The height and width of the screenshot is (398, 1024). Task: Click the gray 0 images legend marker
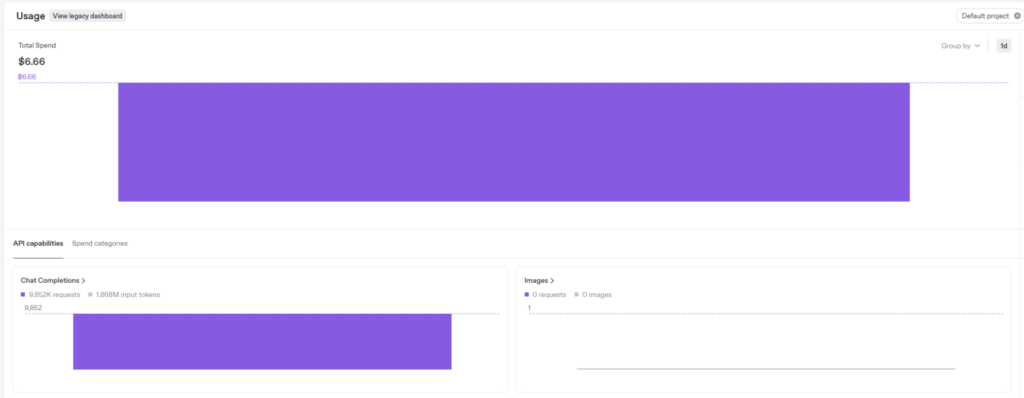click(577, 295)
